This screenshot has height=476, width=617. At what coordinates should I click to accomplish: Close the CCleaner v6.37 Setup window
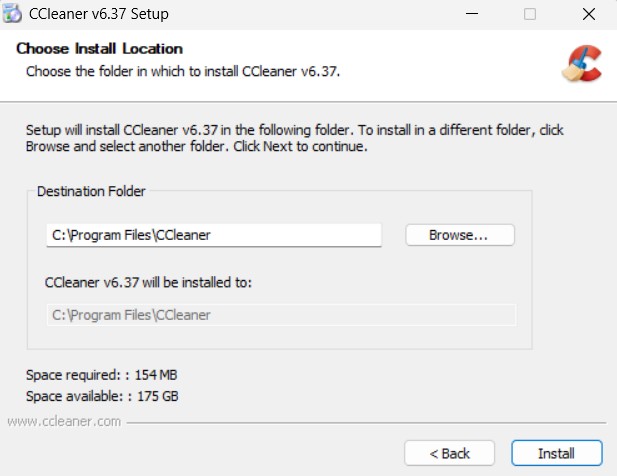(589, 14)
